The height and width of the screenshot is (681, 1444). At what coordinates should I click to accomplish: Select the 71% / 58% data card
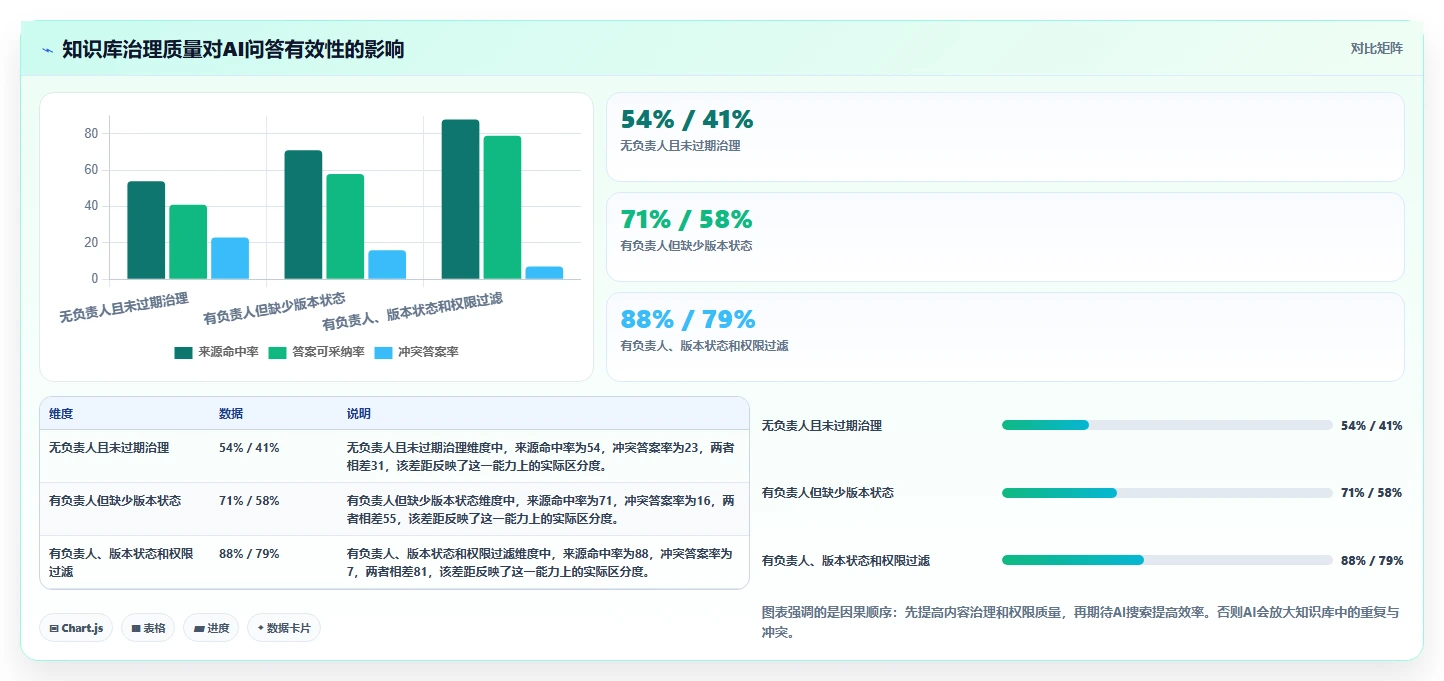tap(1005, 237)
